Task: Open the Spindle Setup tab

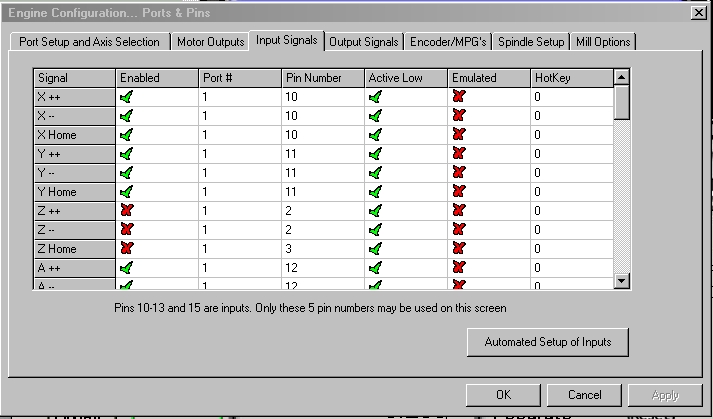Action: [x=532, y=42]
